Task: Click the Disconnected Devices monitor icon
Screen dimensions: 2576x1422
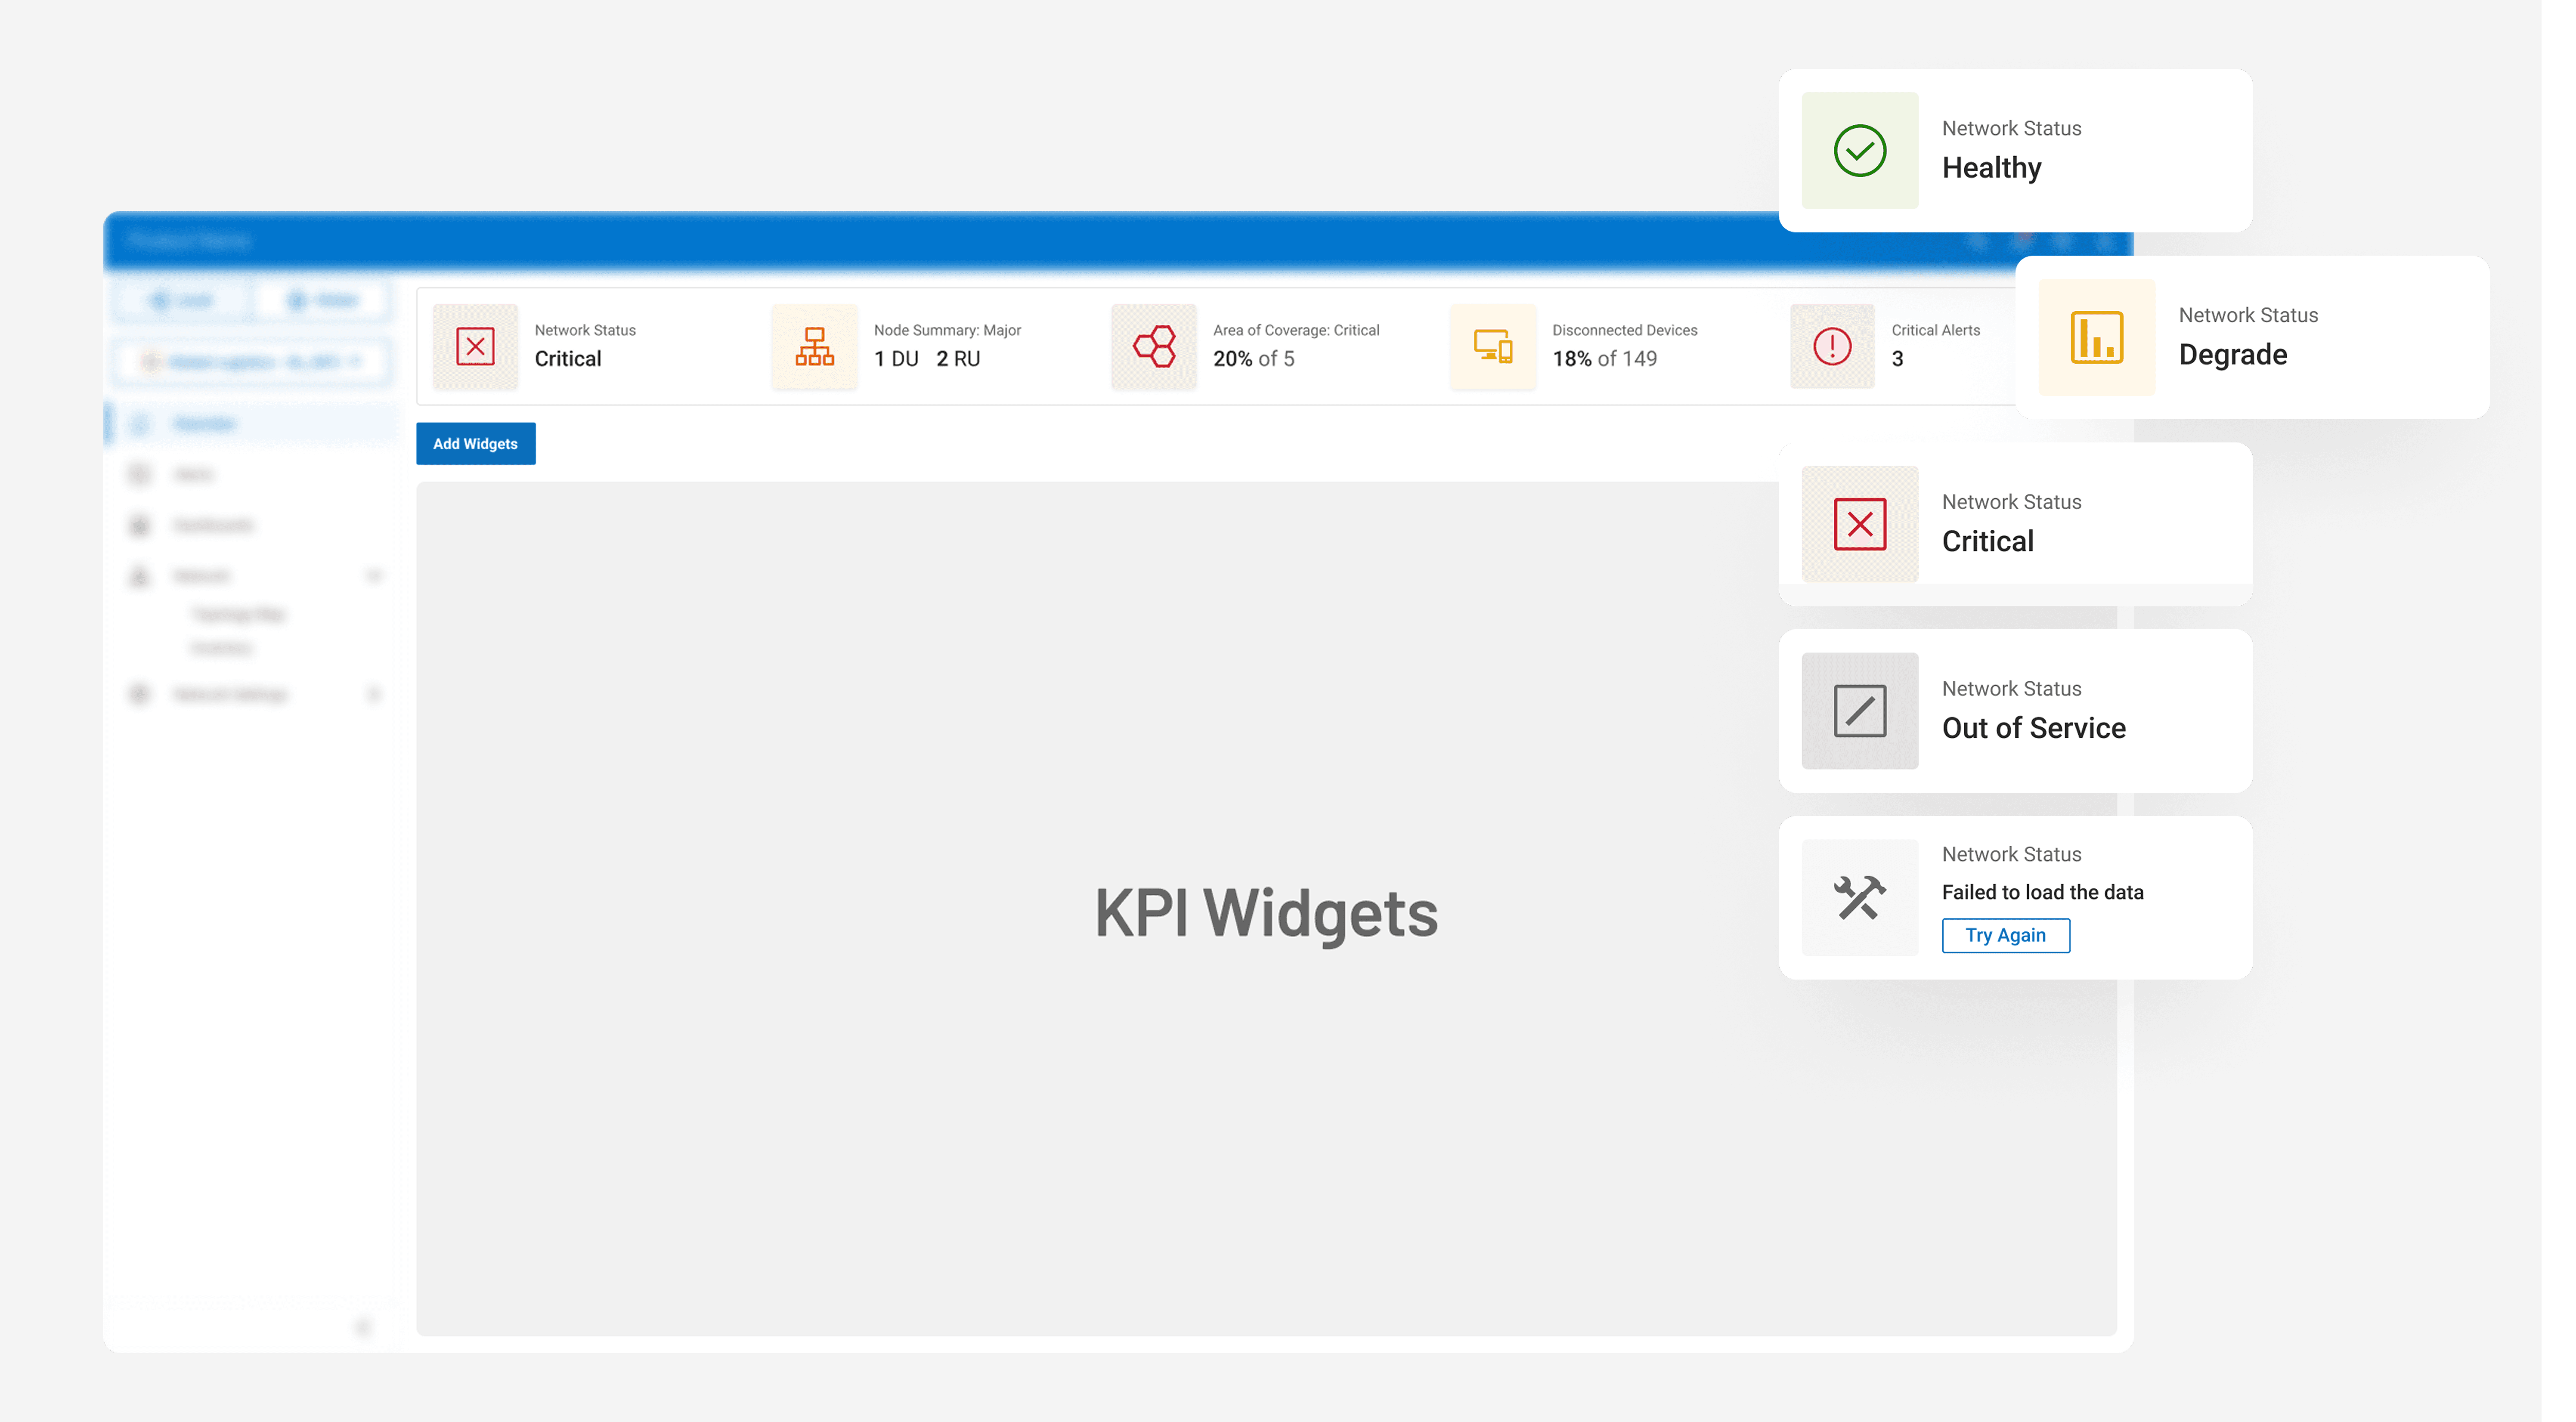Action: pos(1492,346)
